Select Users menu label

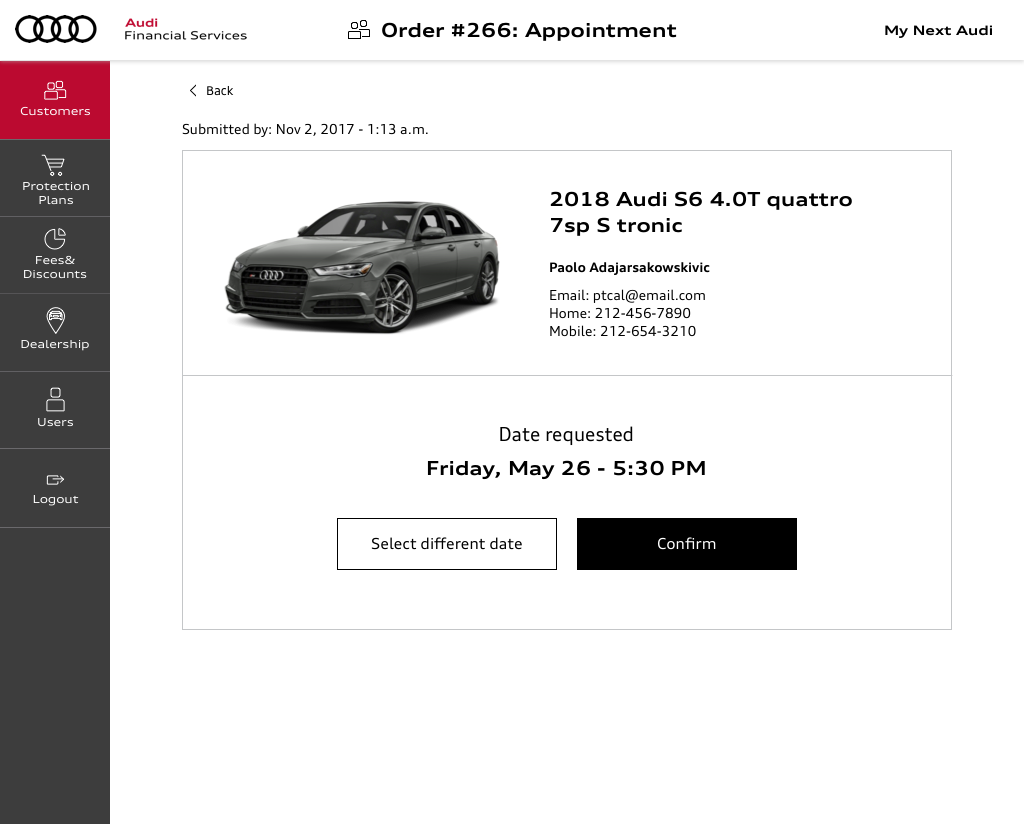[55, 422]
